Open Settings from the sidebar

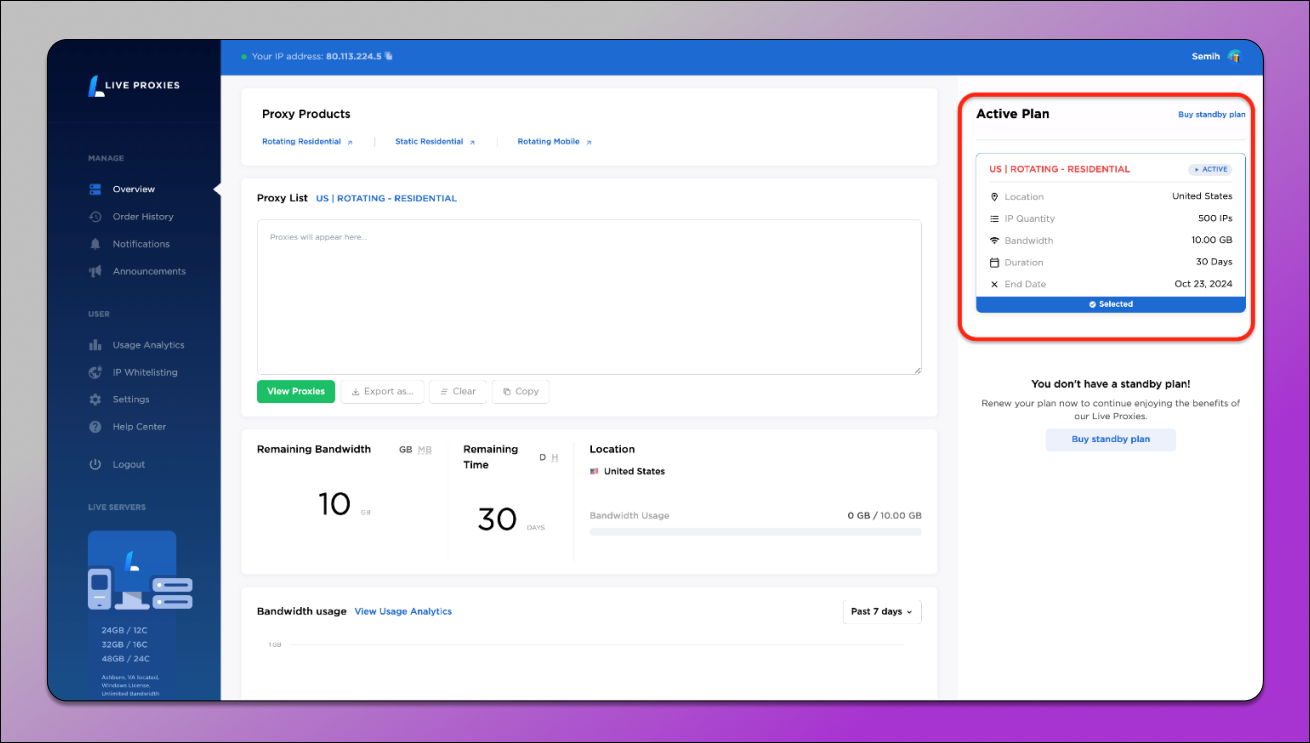[131, 399]
